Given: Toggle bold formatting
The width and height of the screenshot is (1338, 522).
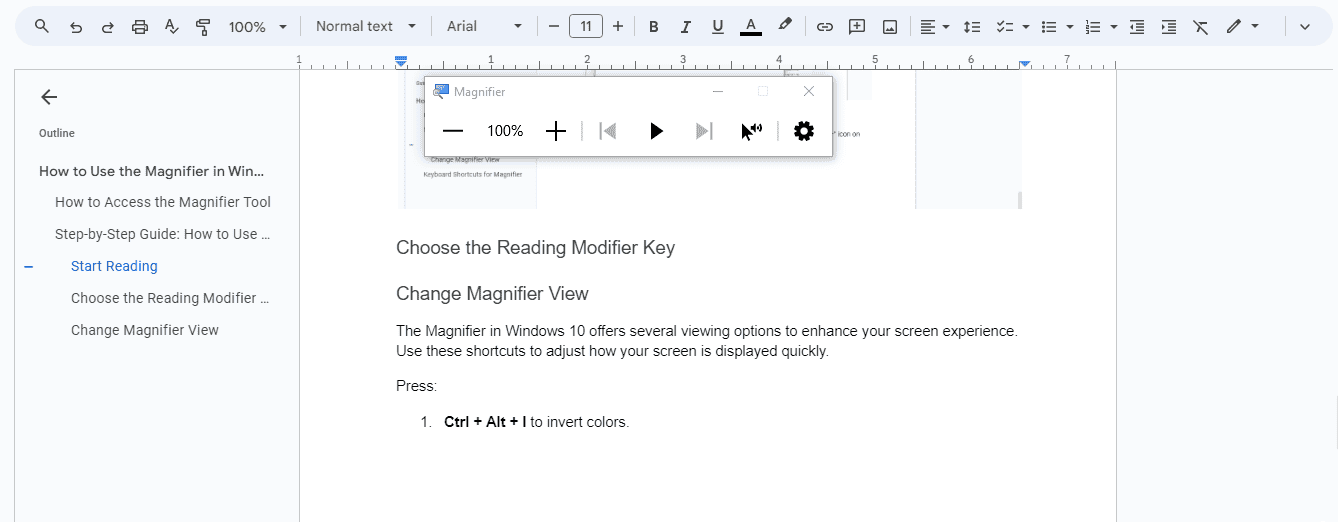Looking at the screenshot, I should 653,27.
